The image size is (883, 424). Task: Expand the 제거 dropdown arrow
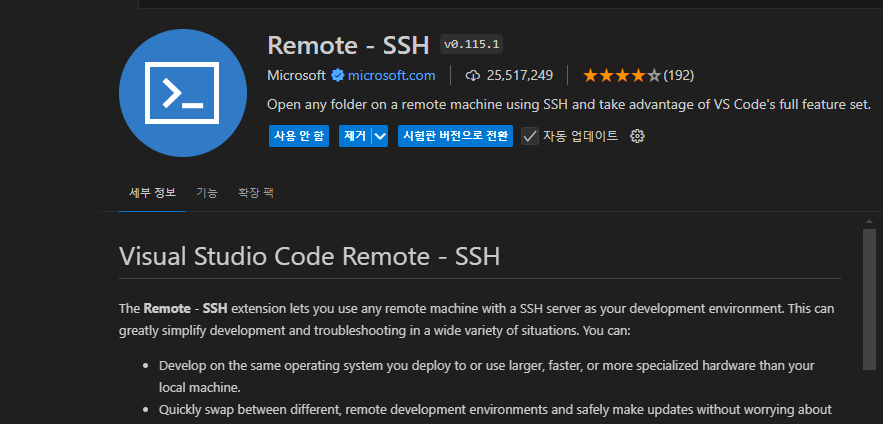point(380,136)
